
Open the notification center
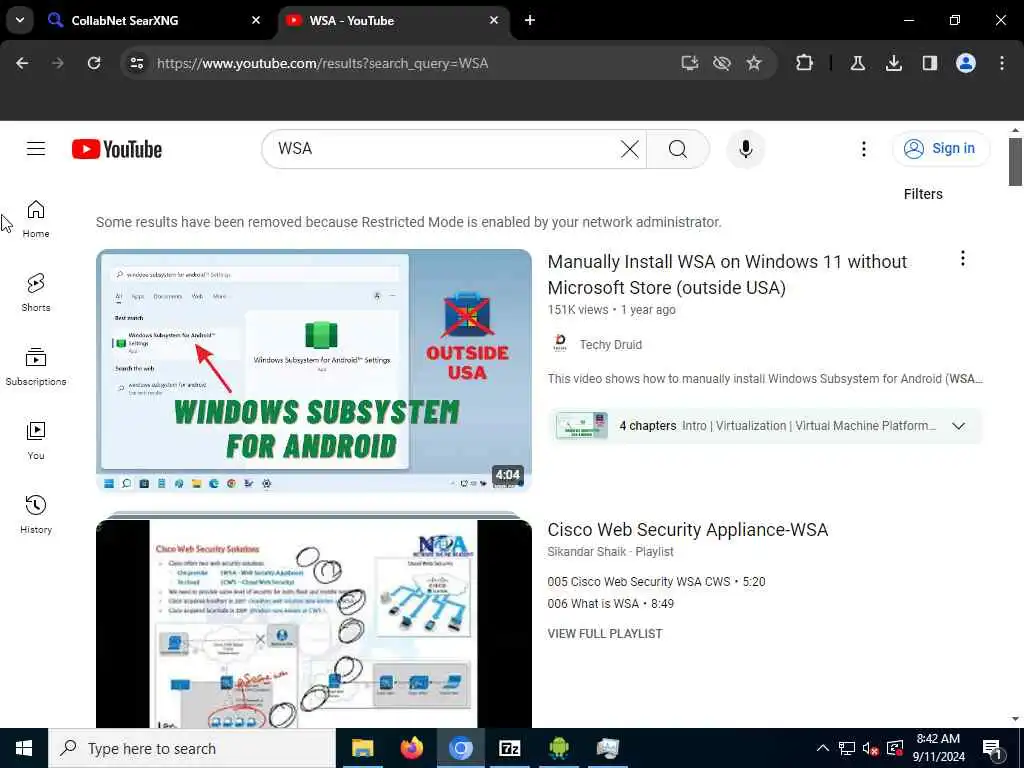click(992, 749)
